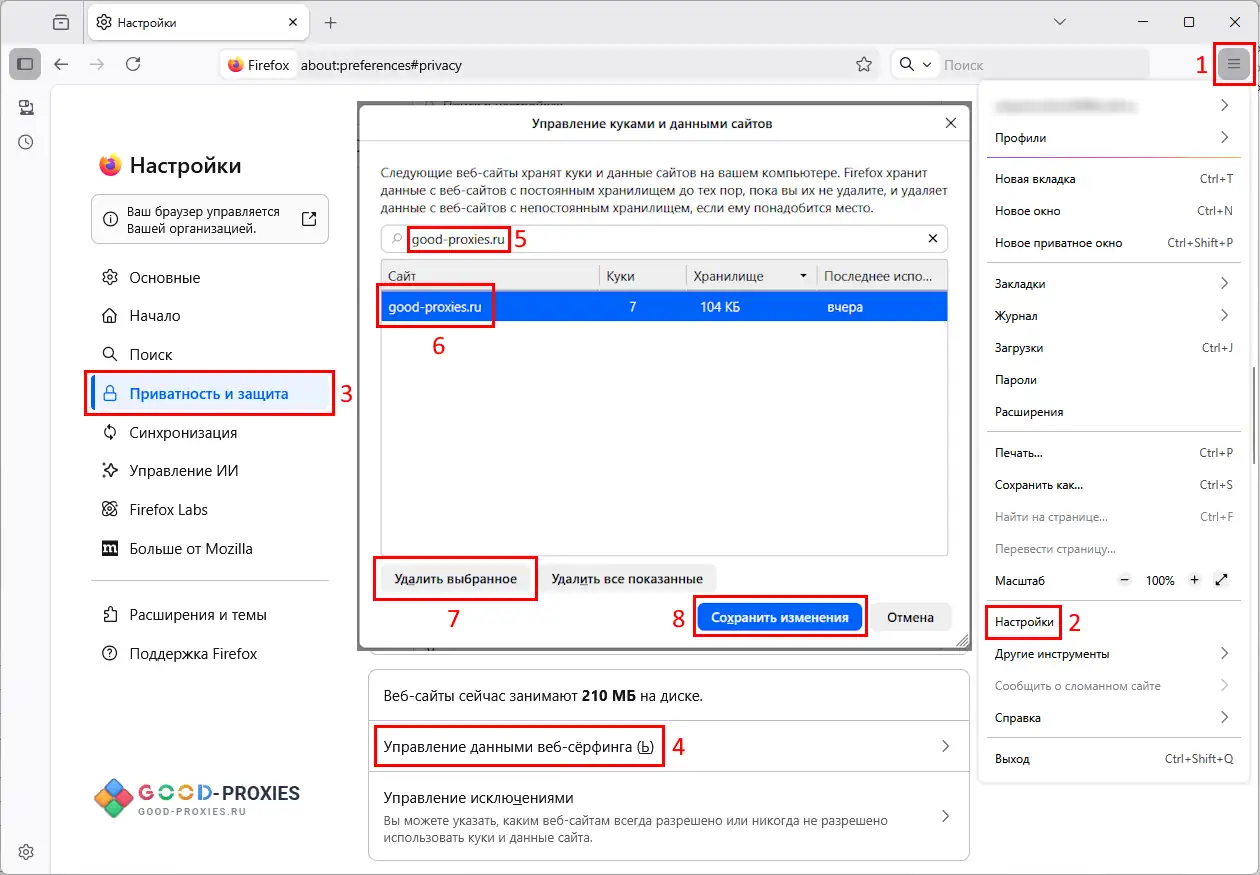1260x875 pixels.
Task: Select the good-proxies.ru site row
Action: tap(664, 307)
